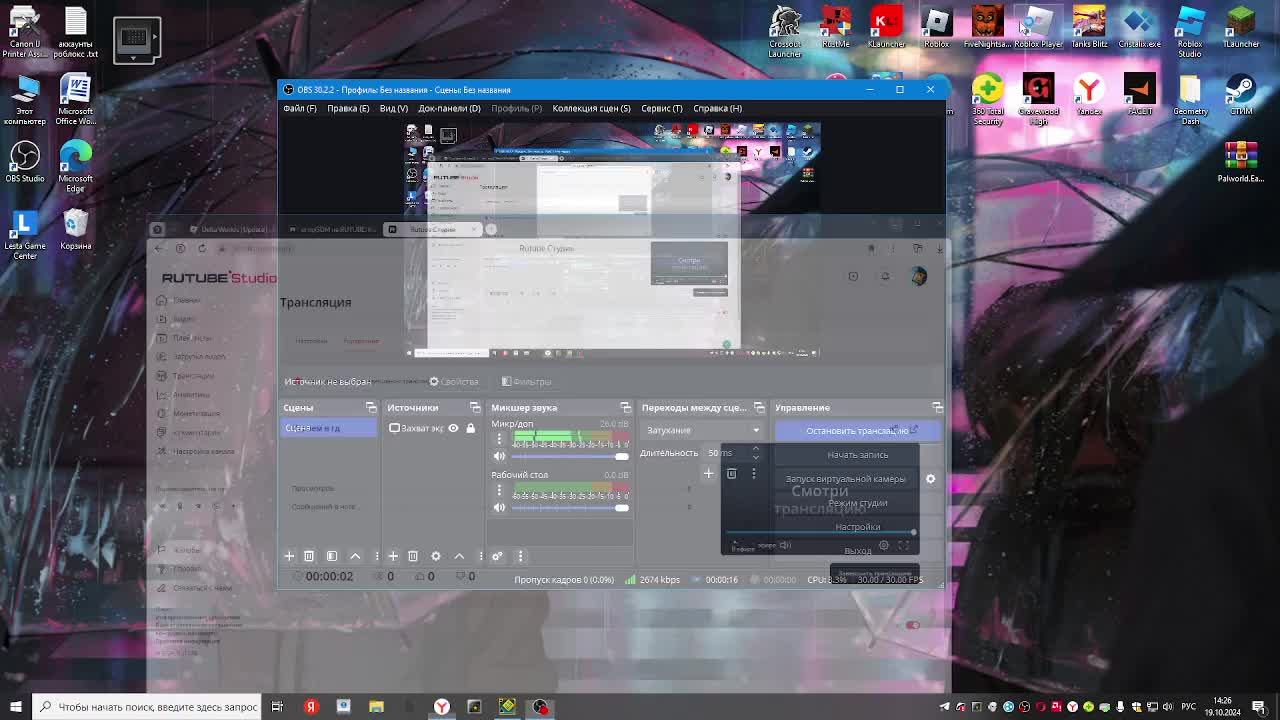Open source properties gear in Sources panel
The height and width of the screenshot is (720, 1280).
[x=436, y=556]
